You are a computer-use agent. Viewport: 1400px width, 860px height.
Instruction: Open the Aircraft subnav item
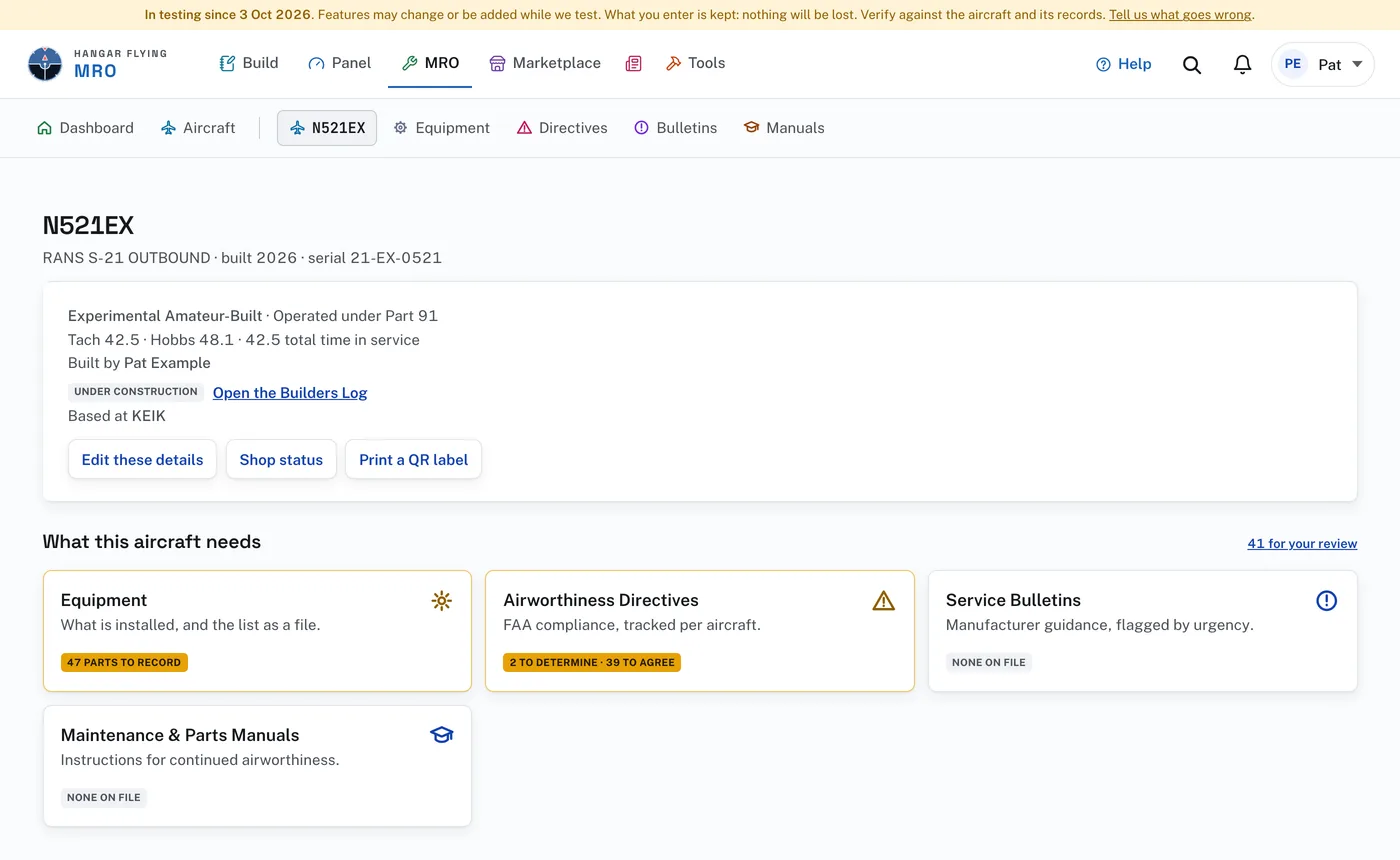click(198, 128)
